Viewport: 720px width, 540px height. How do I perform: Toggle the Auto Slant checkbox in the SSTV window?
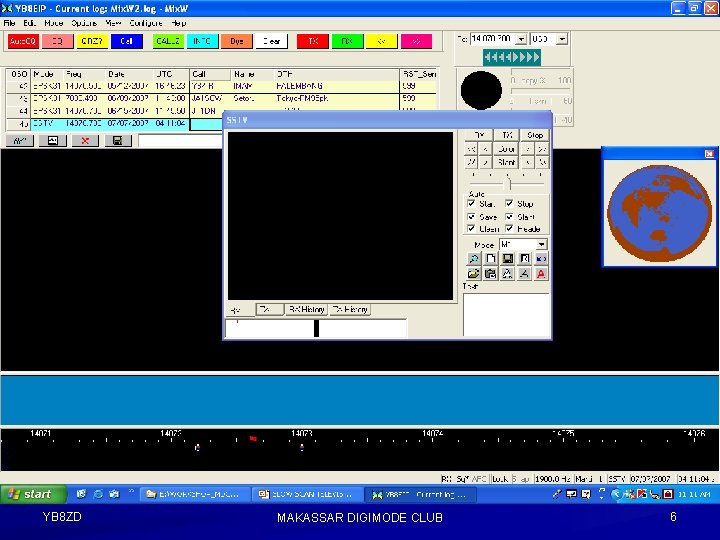pos(509,216)
